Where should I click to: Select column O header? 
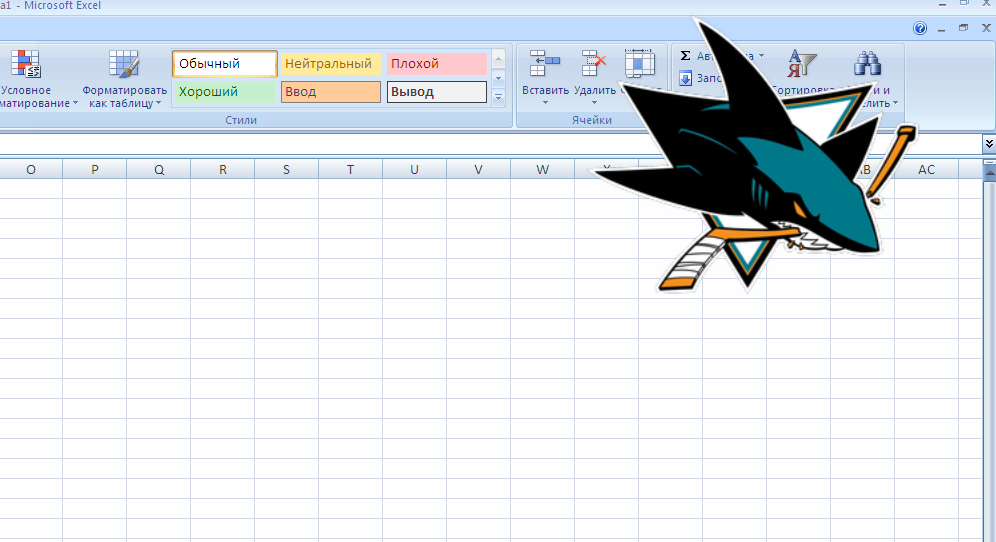[31, 170]
